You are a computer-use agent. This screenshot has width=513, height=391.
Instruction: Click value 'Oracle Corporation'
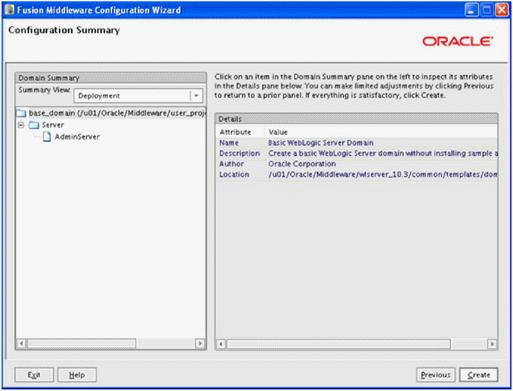pyautogui.click(x=302, y=164)
